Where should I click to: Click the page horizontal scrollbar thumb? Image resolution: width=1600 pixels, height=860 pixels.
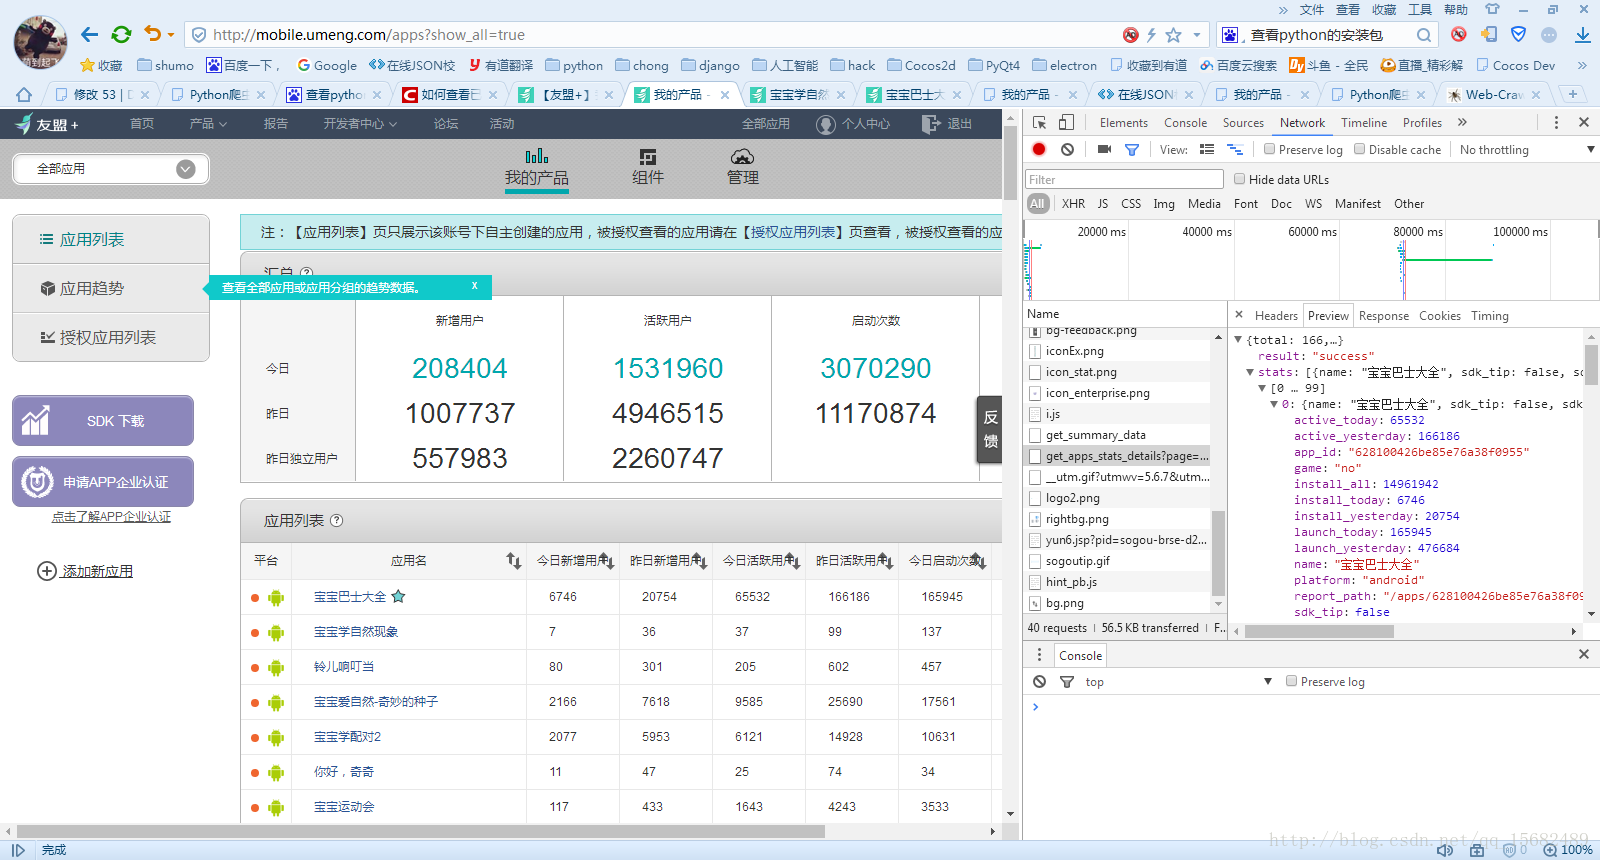pyautogui.click(x=420, y=831)
